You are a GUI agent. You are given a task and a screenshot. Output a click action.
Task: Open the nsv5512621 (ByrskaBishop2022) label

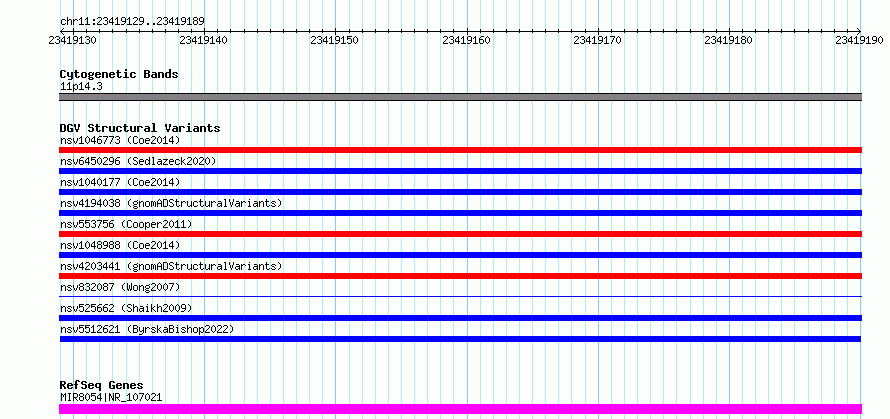(147, 329)
